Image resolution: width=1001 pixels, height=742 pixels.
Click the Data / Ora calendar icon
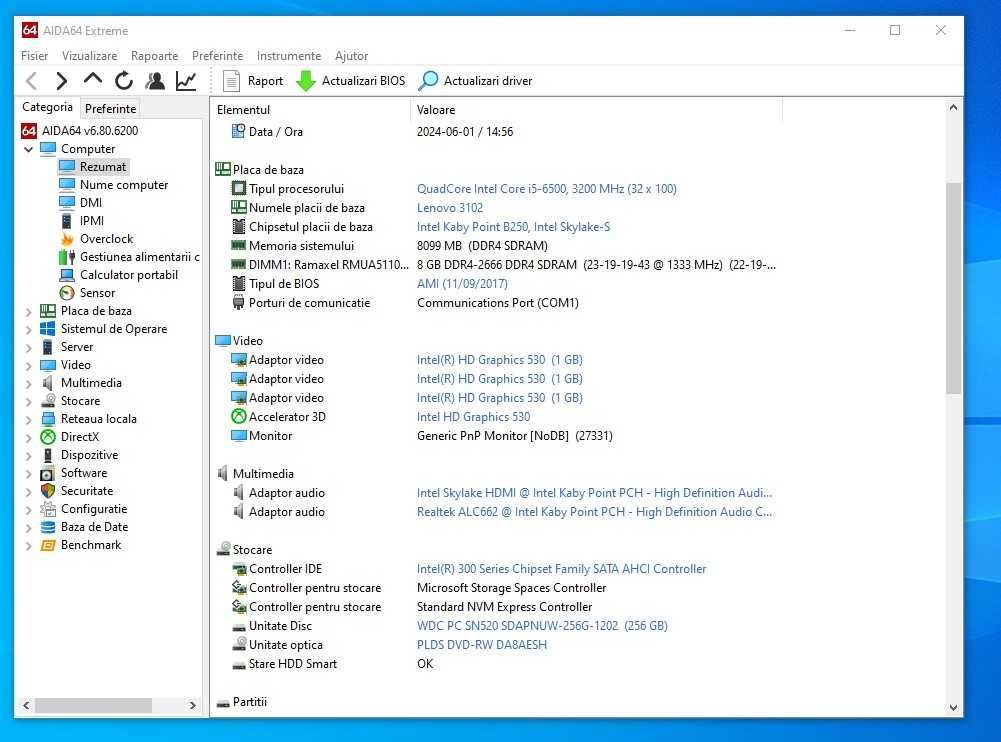pos(239,131)
